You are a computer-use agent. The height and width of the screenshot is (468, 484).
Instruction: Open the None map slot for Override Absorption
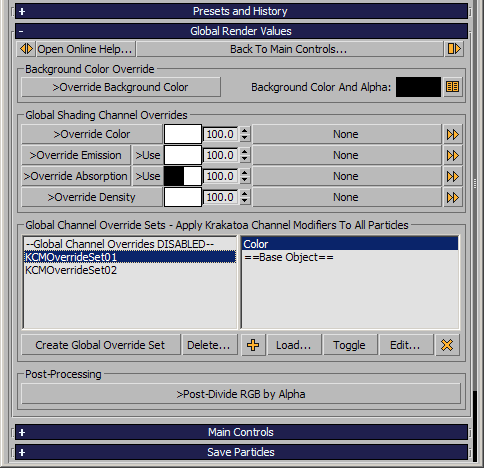click(x=347, y=176)
